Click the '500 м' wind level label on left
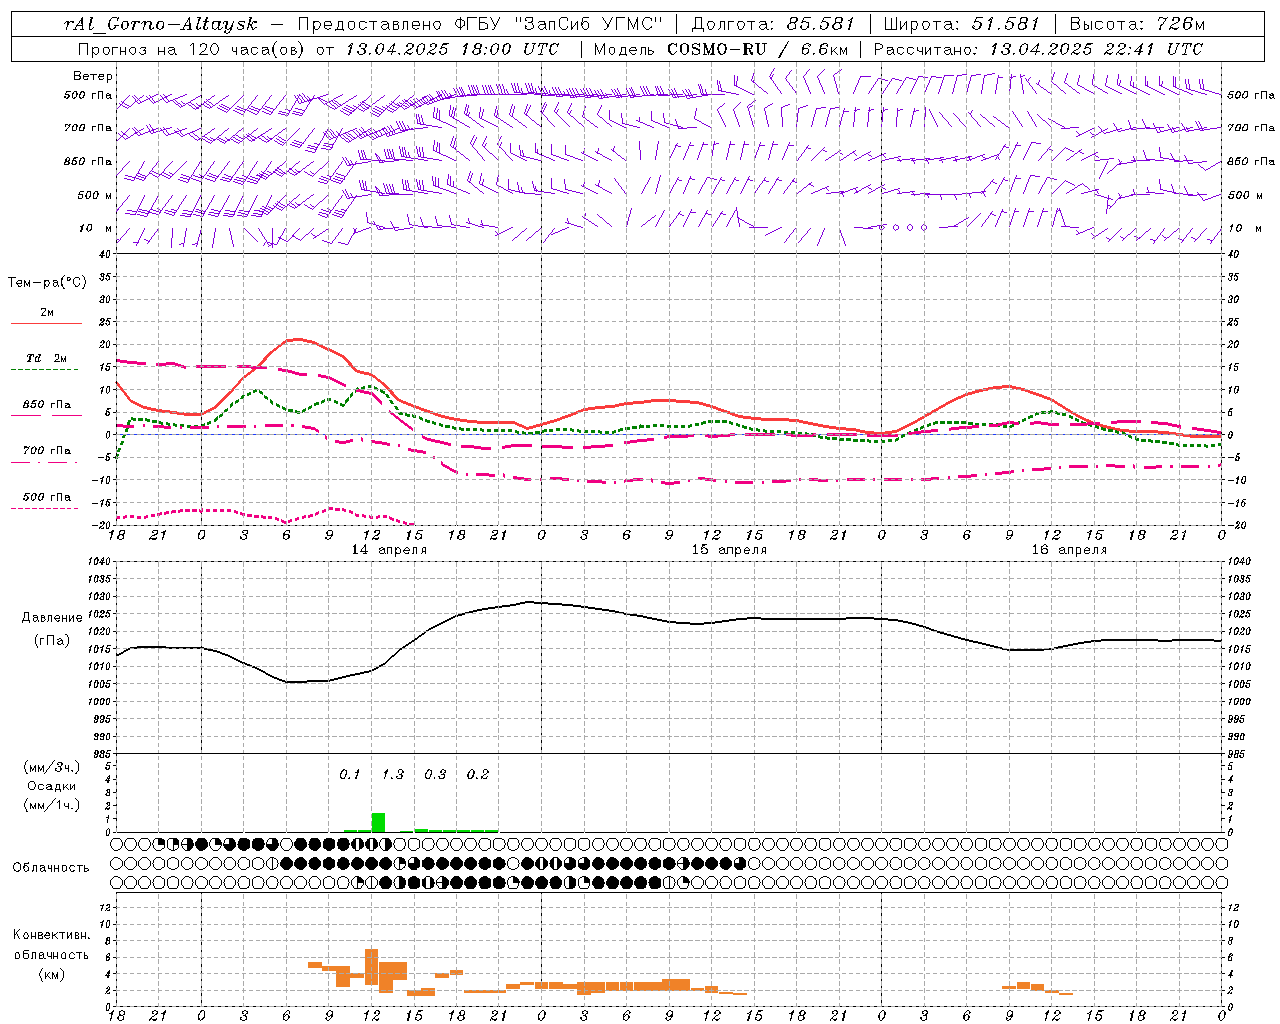Screen dimensions: 1280x1024 pos(95,195)
